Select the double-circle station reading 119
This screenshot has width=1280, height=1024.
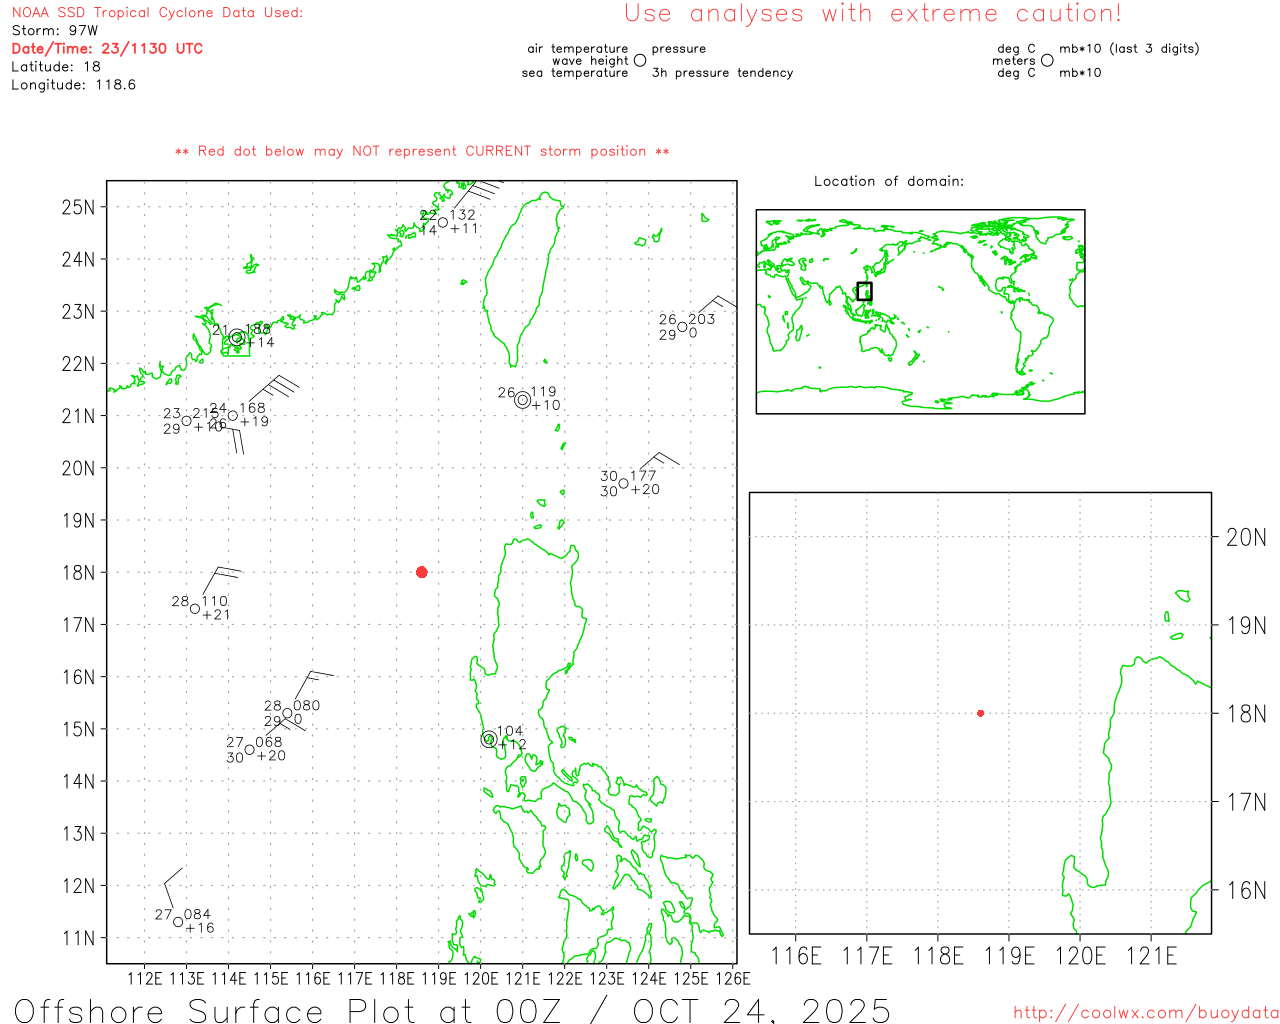[x=522, y=400]
